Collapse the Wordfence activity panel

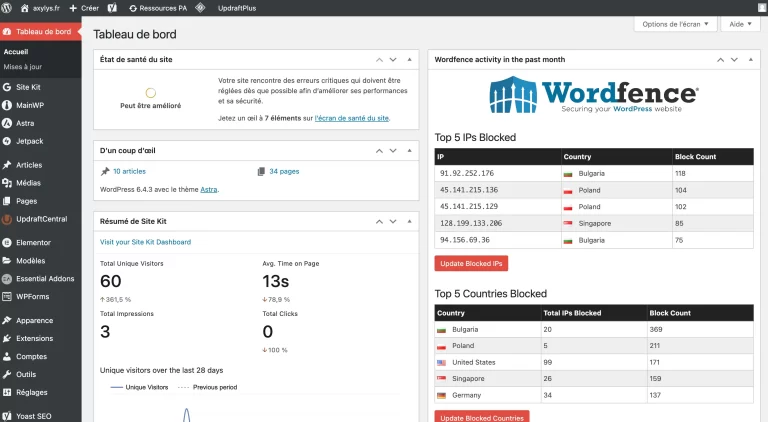pyautogui.click(x=751, y=60)
